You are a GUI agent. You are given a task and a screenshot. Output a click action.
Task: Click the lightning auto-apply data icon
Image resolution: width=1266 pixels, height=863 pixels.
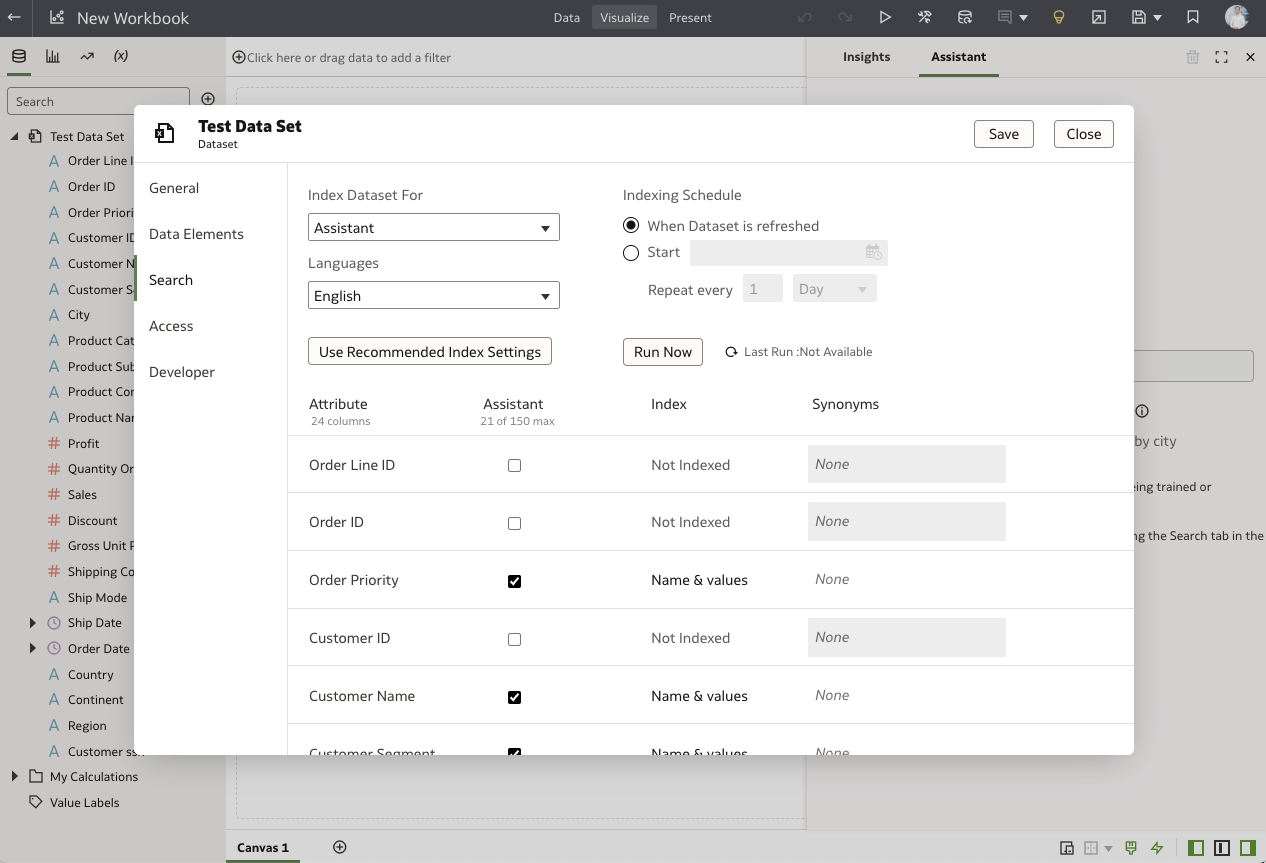(1156, 847)
